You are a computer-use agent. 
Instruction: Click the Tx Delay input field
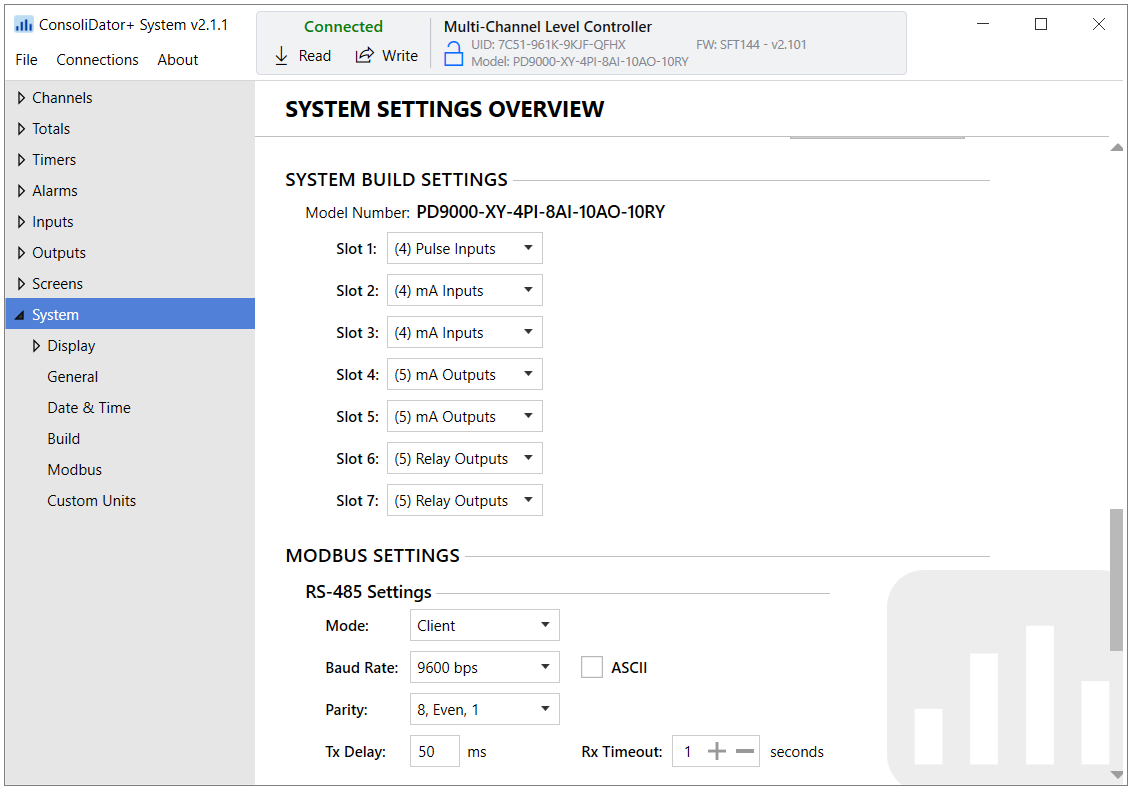pyautogui.click(x=434, y=751)
